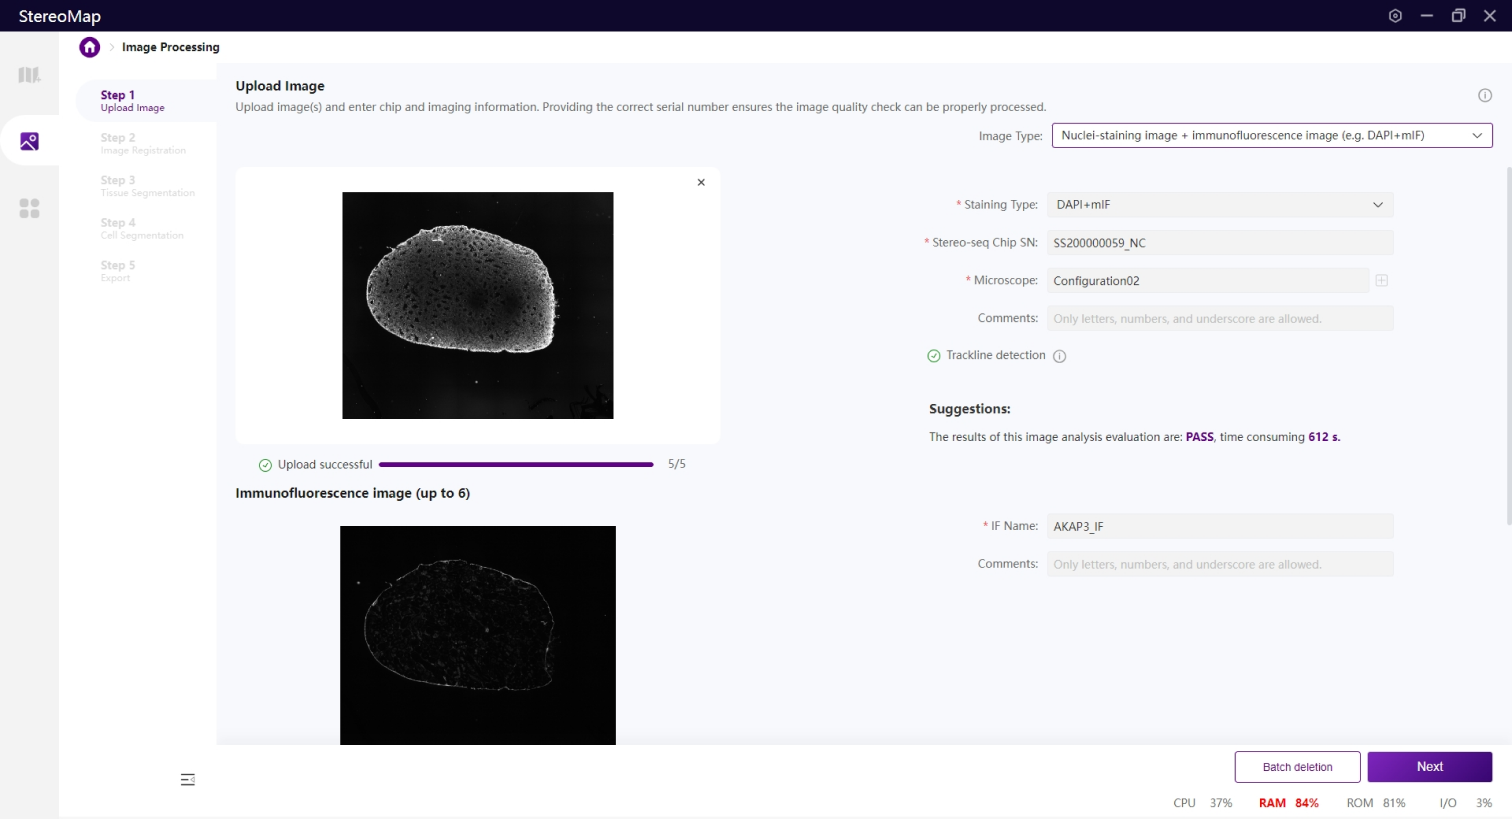Toggle the Trackline detection check mark
The height and width of the screenshot is (819, 1512).
[x=934, y=355]
